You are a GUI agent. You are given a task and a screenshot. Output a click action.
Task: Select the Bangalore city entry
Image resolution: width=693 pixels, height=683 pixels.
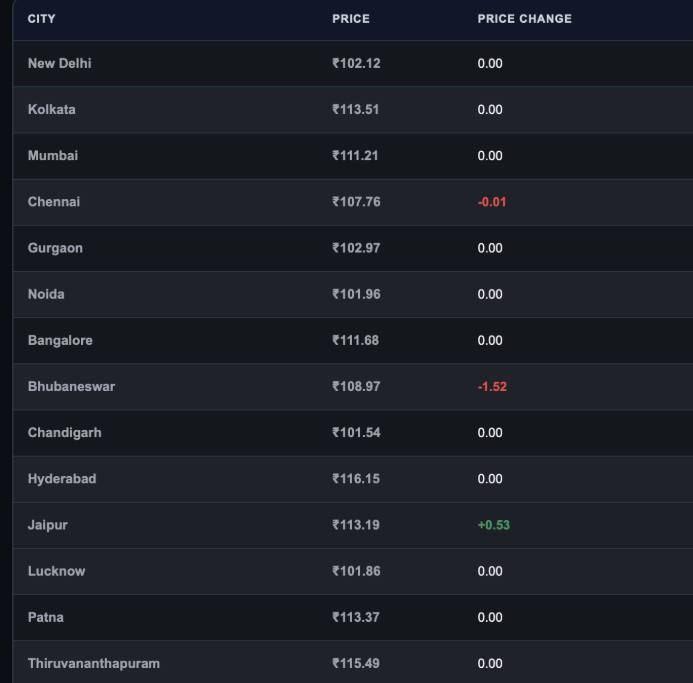coord(60,340)
